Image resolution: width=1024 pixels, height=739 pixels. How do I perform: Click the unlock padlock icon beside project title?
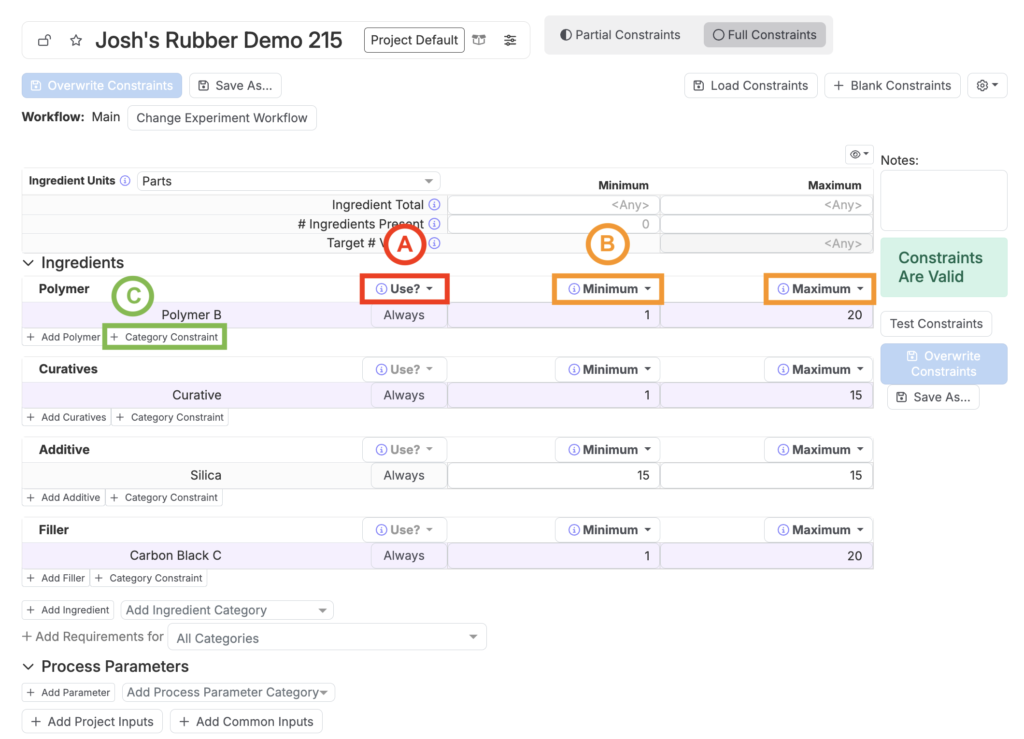pos(44,41)
